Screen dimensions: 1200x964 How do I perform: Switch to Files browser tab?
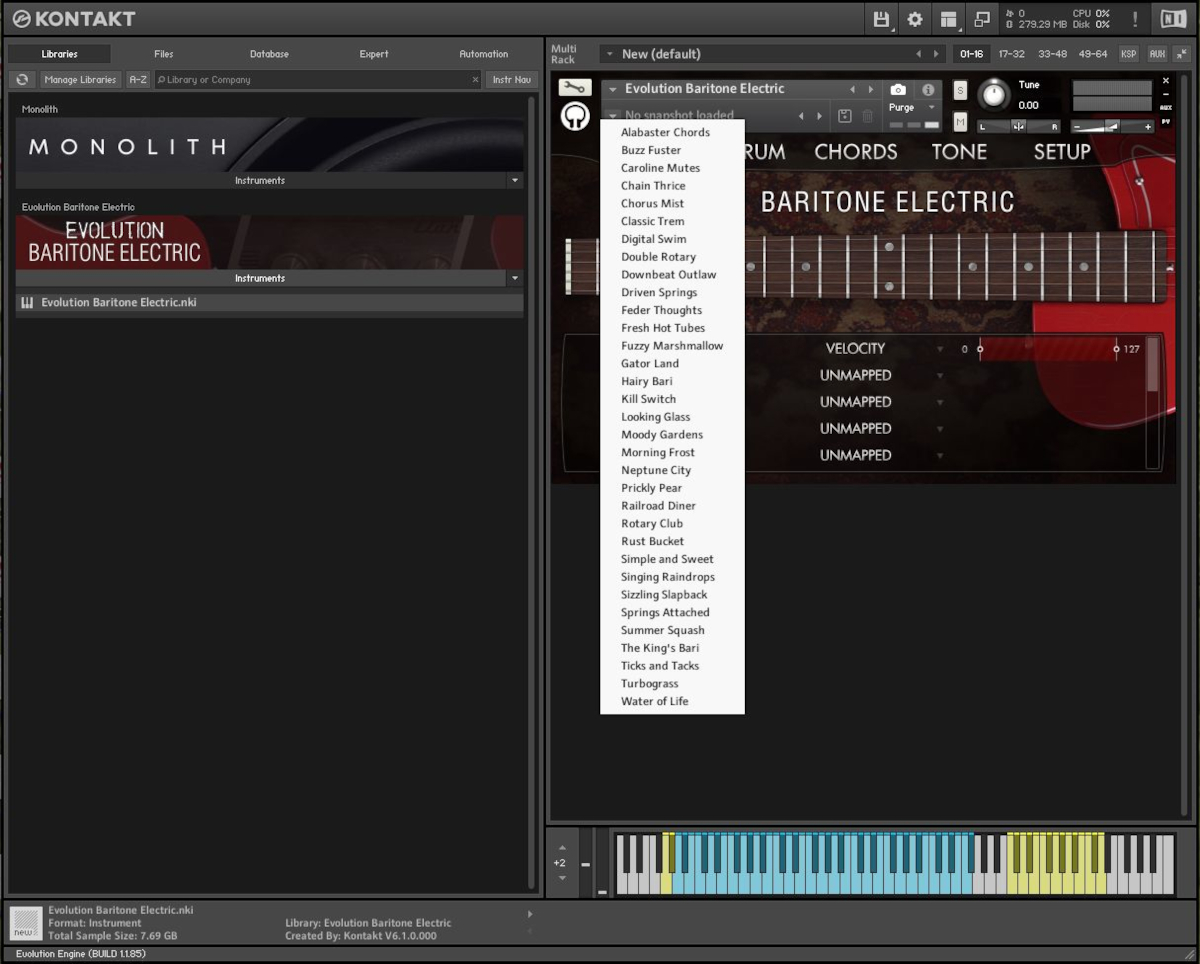(x=164, y=54)
